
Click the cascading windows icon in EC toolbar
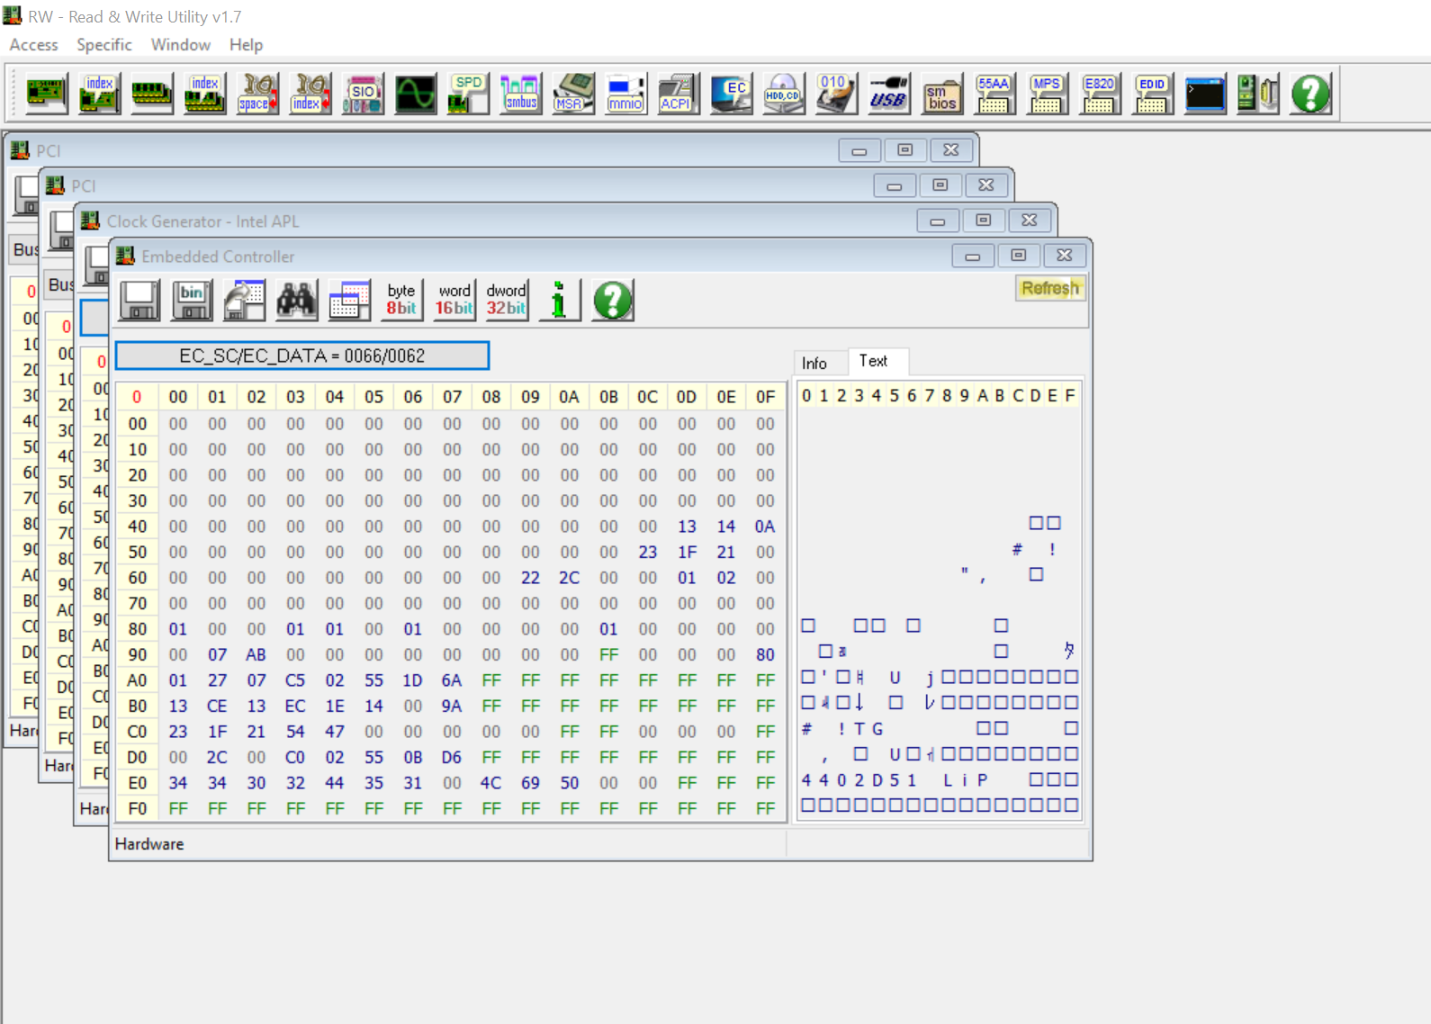(x=349, y=300)
